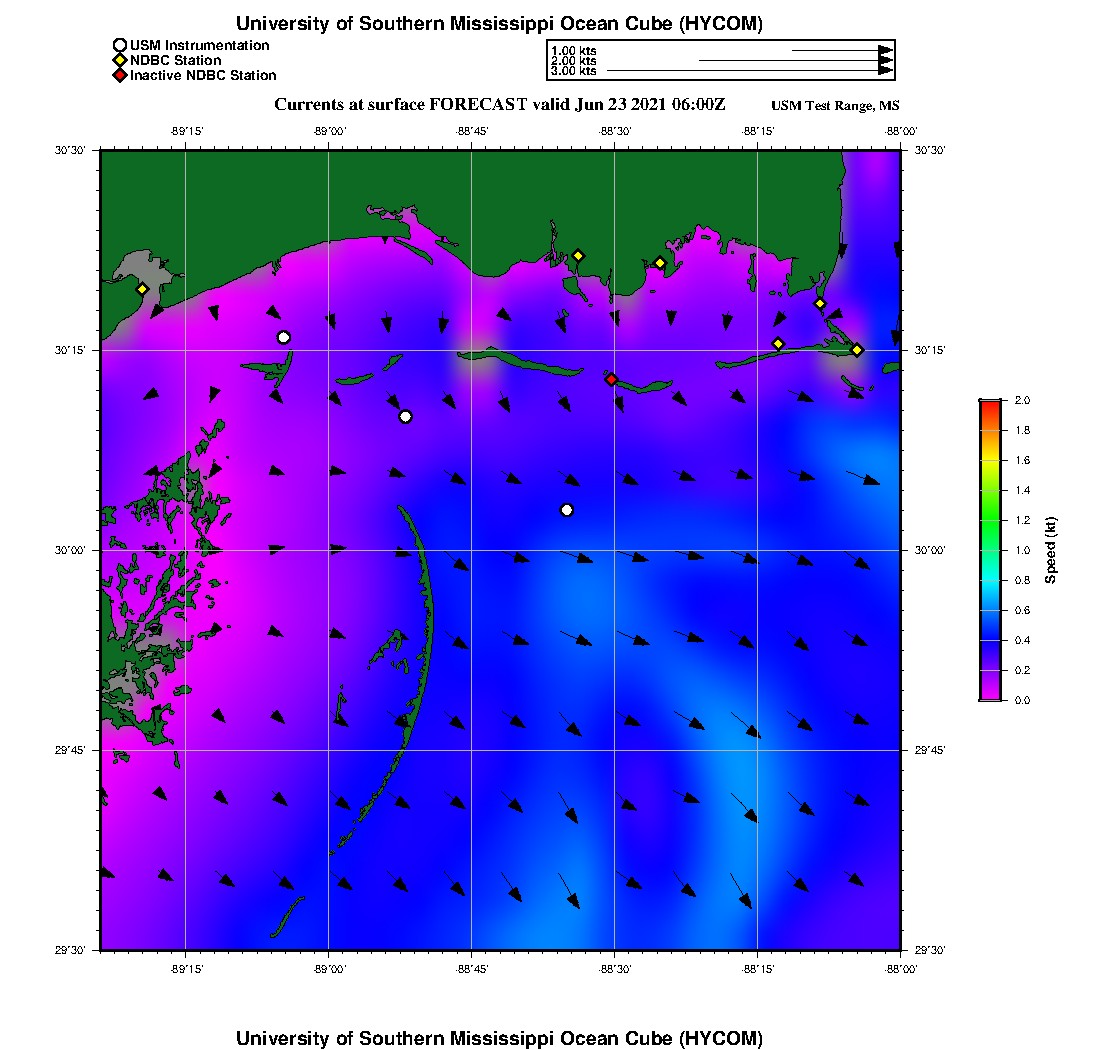
Task: Click the yellow NDBC Station legend diamond
Action: click(120, 60)
